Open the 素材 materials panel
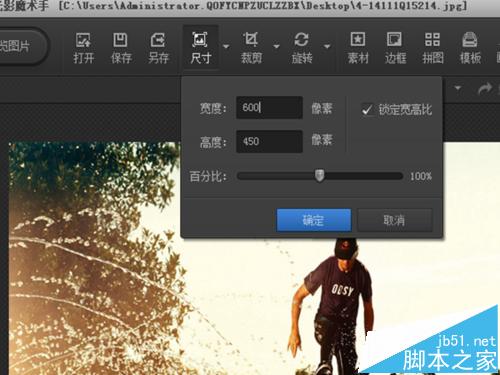The height and width of the screenshot is (375, 500). pyautogui.click(x=358, y=48)
